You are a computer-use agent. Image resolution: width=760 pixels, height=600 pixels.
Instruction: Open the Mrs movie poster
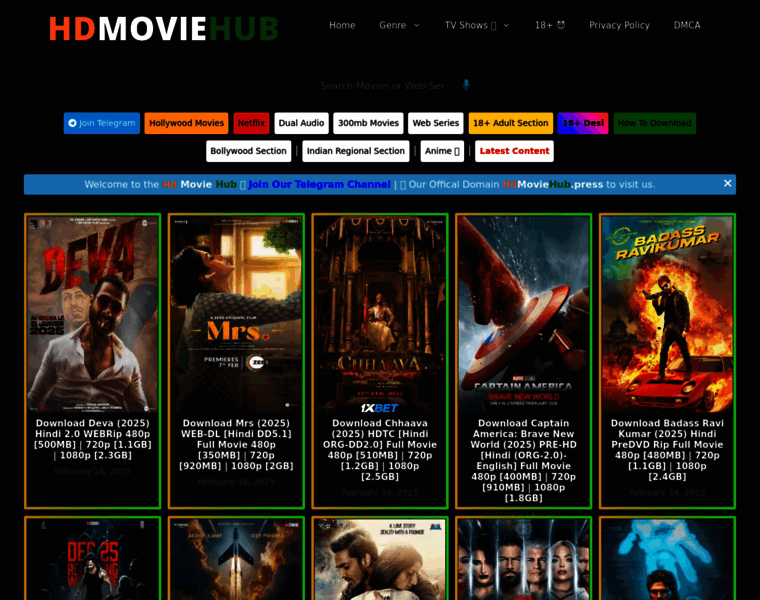point(236,315)
